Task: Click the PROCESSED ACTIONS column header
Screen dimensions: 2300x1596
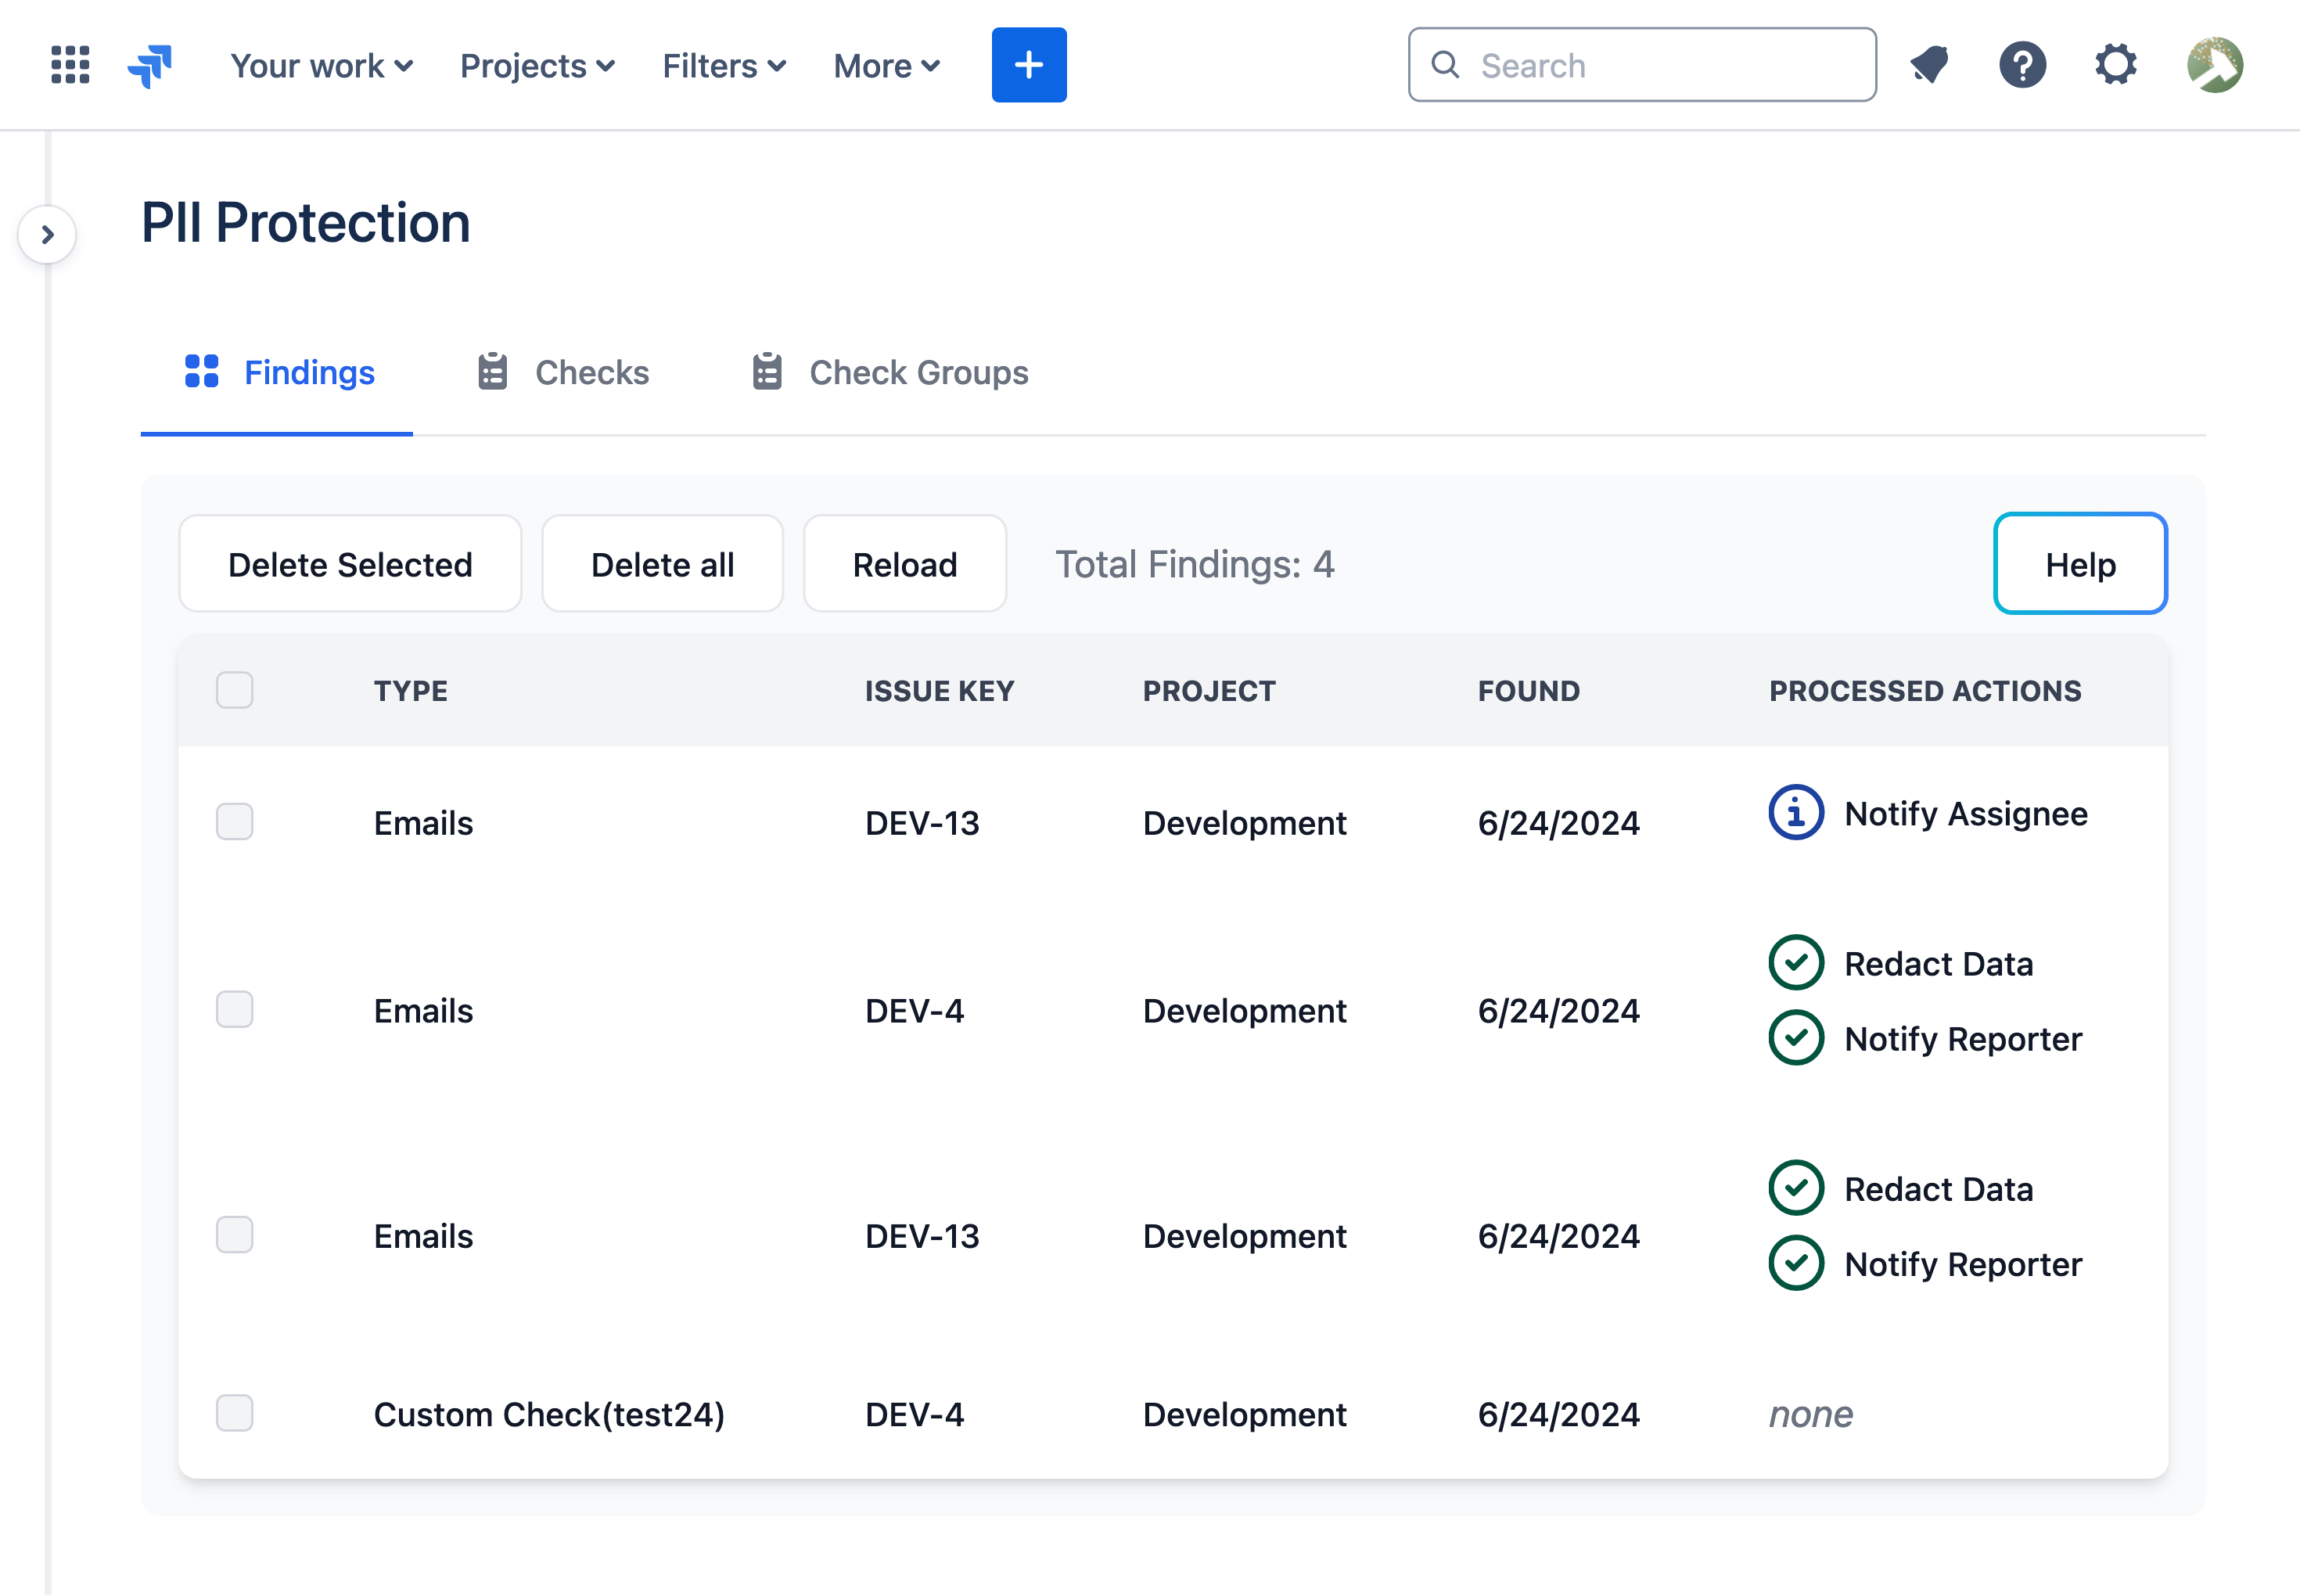Action: tap(1925, 691)
